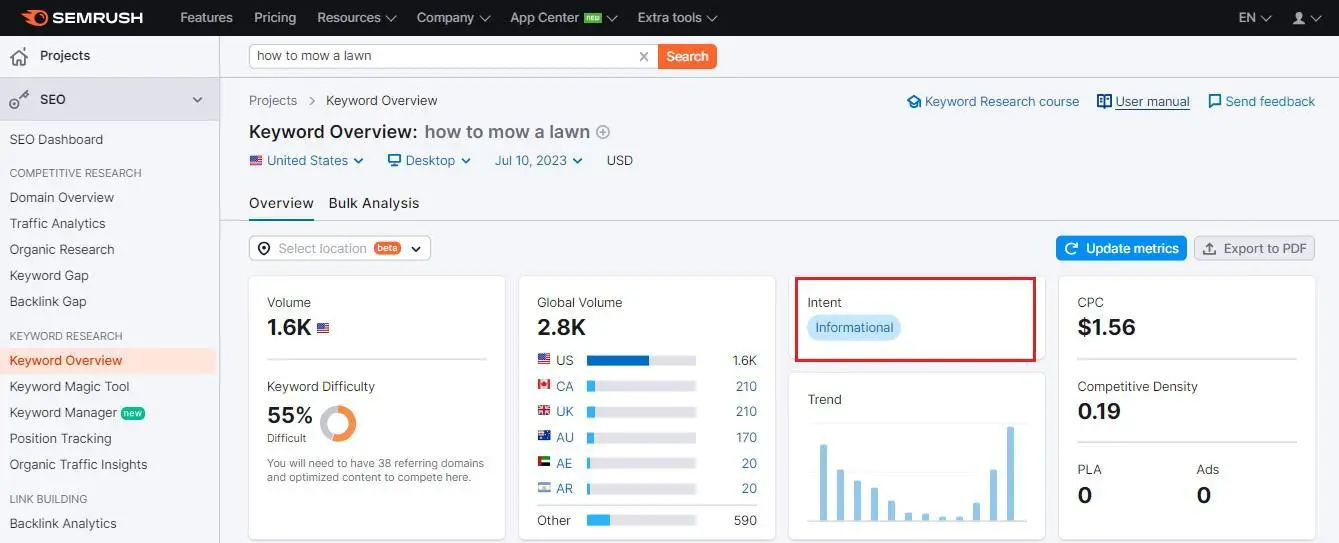
Task: Open Traffic Analytics in sidebar
Action: pyautogui.click(x=57, y=223)
